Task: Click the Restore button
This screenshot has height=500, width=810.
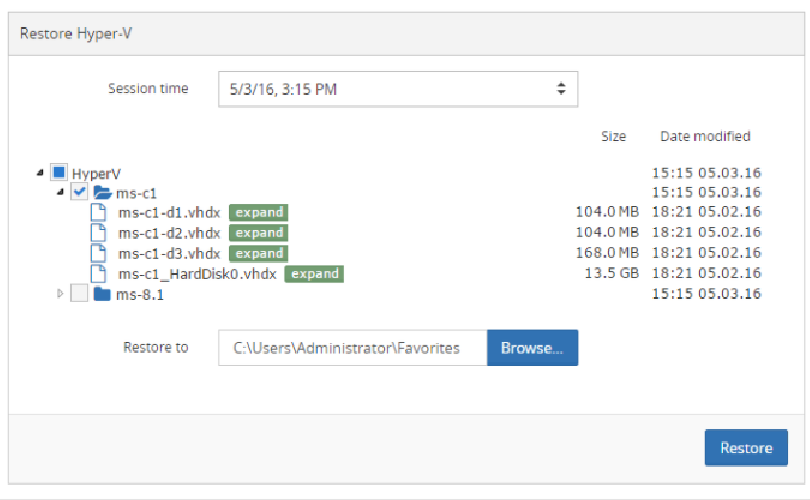Action: pos(746,448)
